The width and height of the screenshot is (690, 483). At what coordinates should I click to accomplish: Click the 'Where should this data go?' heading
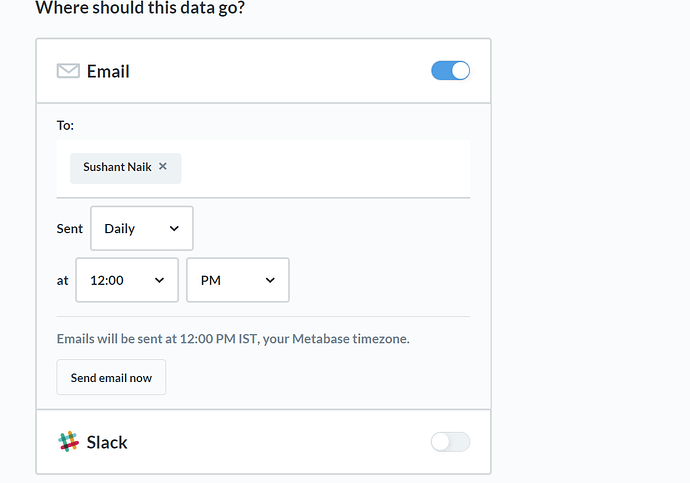[140, 8]
